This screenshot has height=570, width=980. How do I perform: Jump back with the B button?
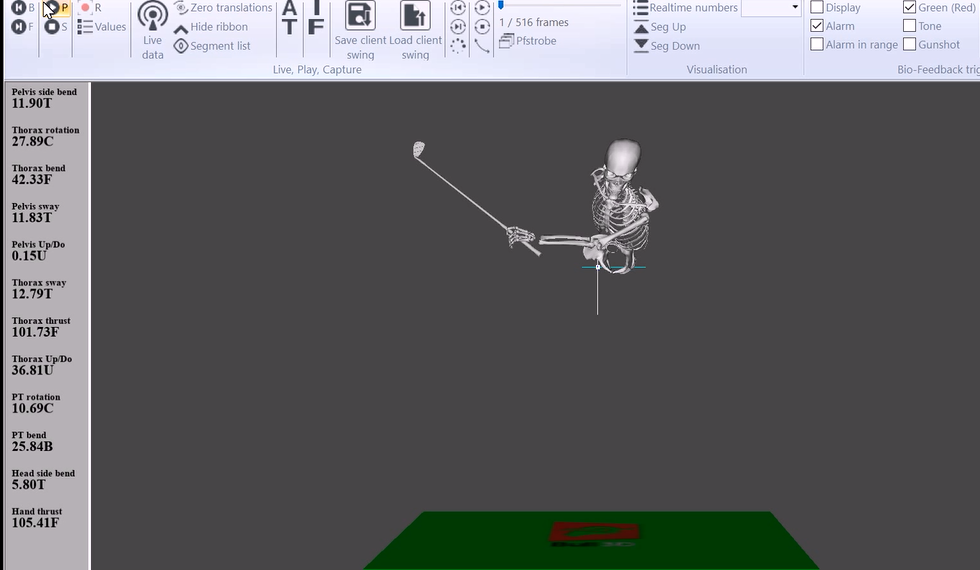point(18,8)
